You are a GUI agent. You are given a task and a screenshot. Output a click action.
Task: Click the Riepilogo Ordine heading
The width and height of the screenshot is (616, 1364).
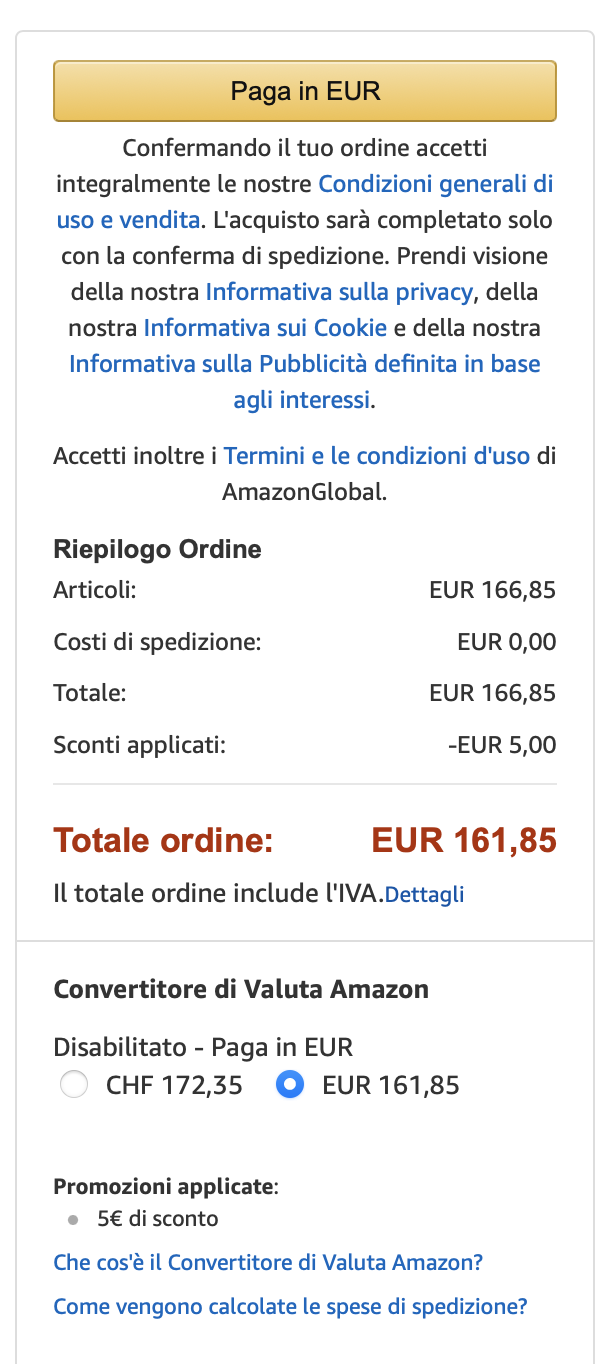click(157, 549)
